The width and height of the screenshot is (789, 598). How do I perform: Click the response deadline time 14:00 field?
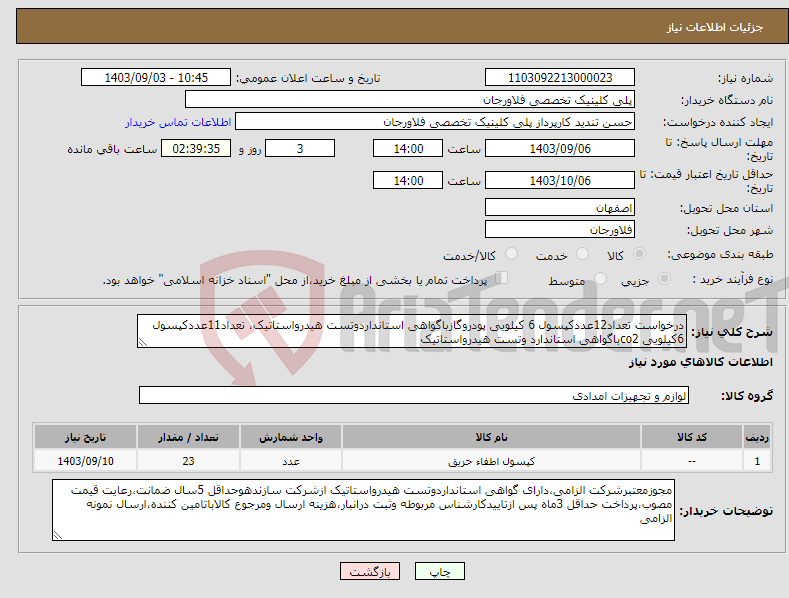408,148
